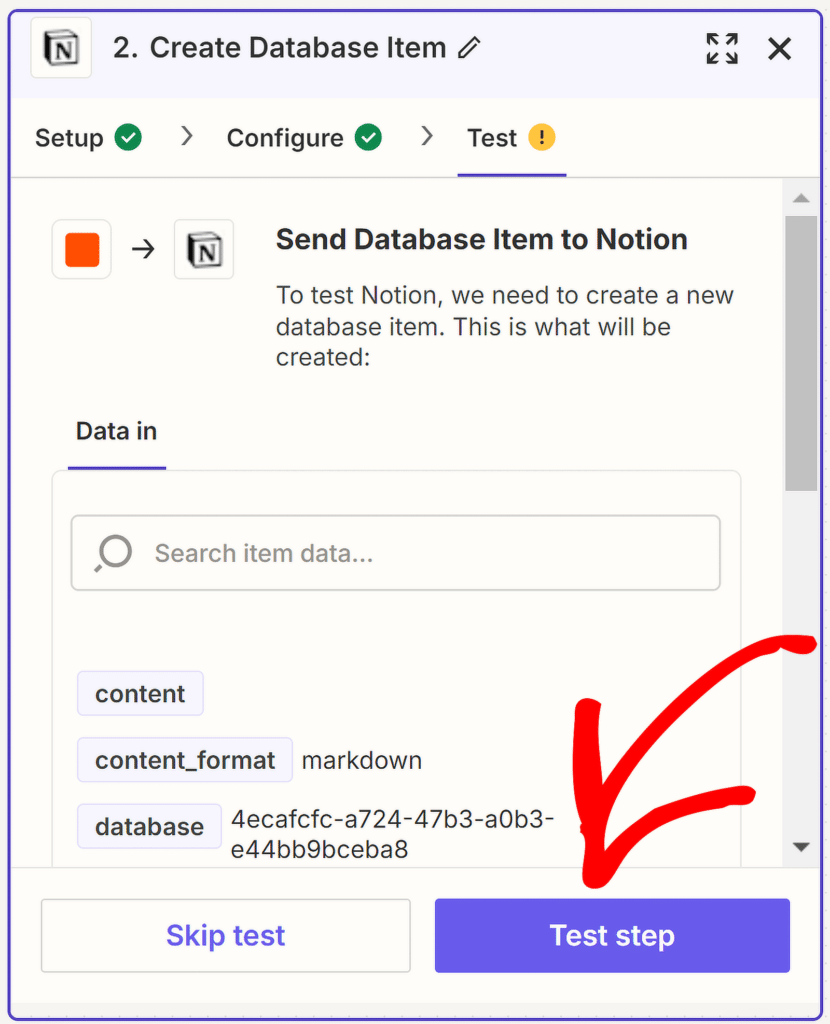
Task: Click the content_format field label
Action: tap(185, 760)
